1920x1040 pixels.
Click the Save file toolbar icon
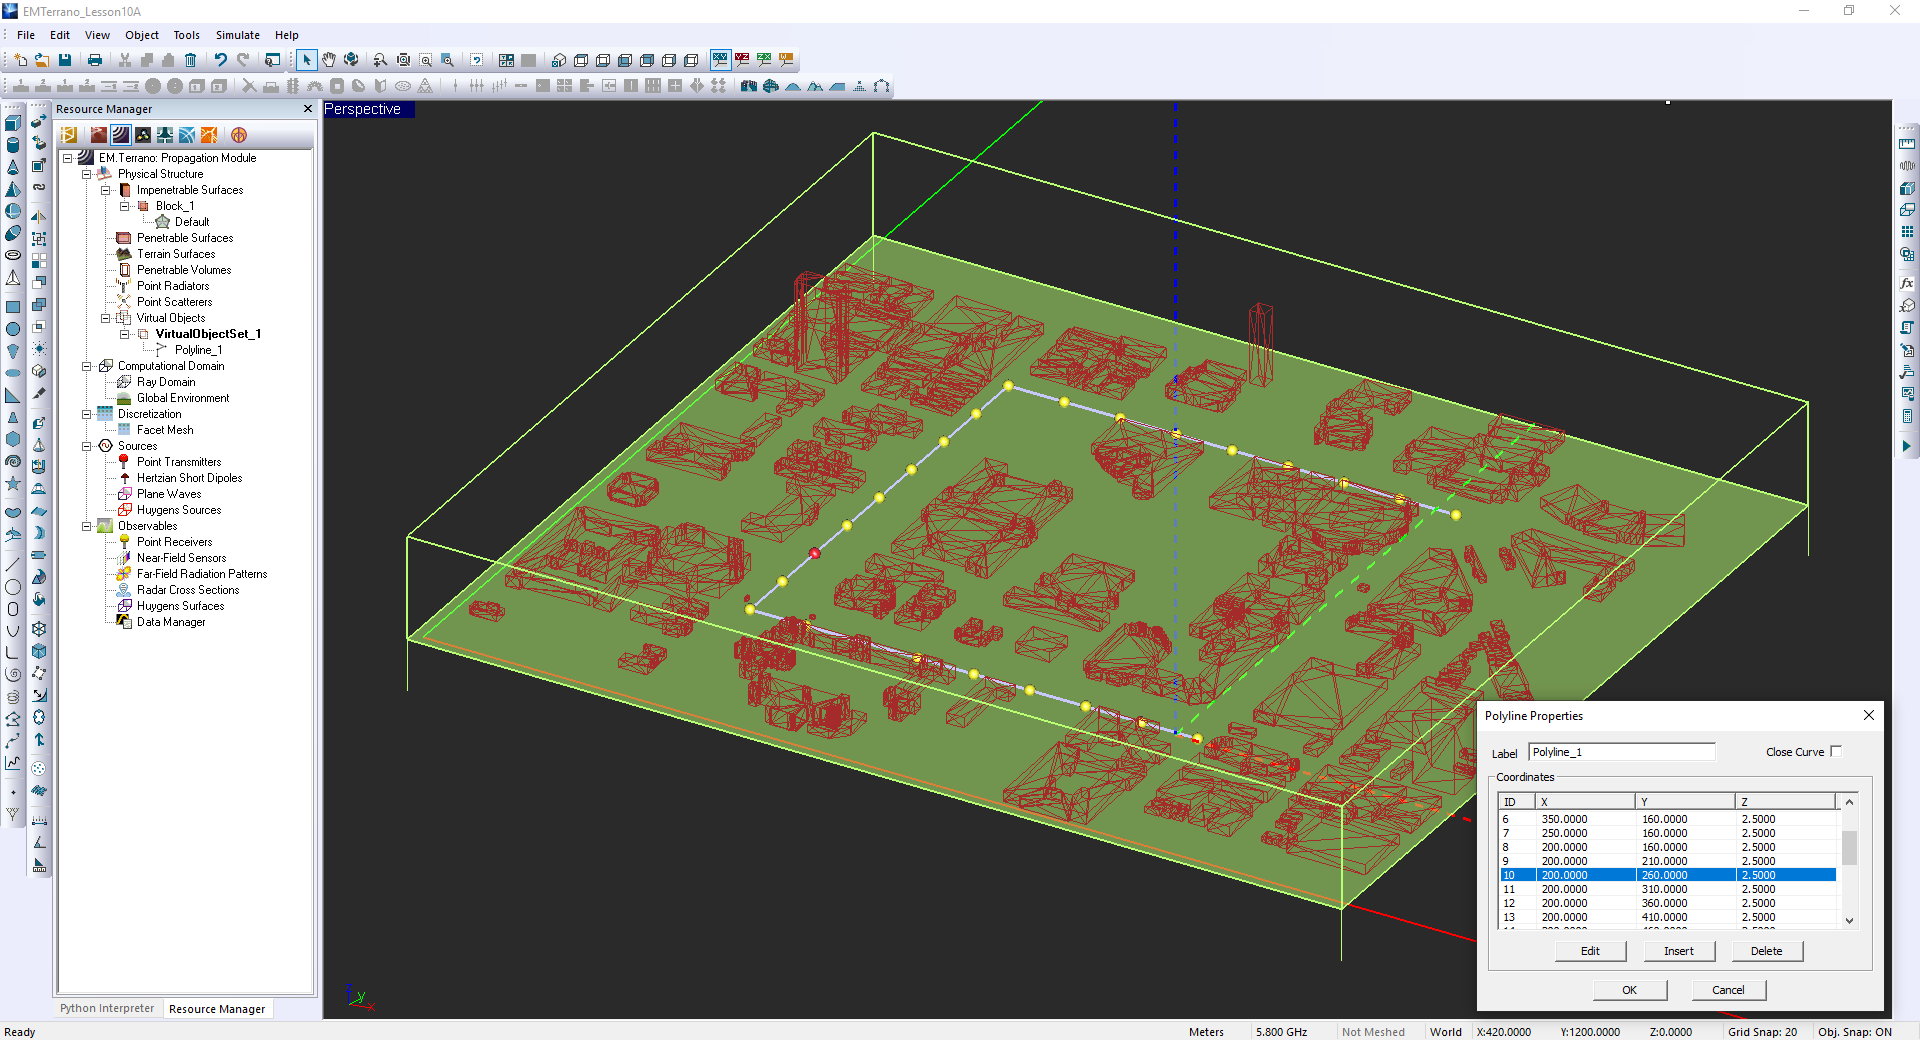pyautogui.click(x=65, y=60)
